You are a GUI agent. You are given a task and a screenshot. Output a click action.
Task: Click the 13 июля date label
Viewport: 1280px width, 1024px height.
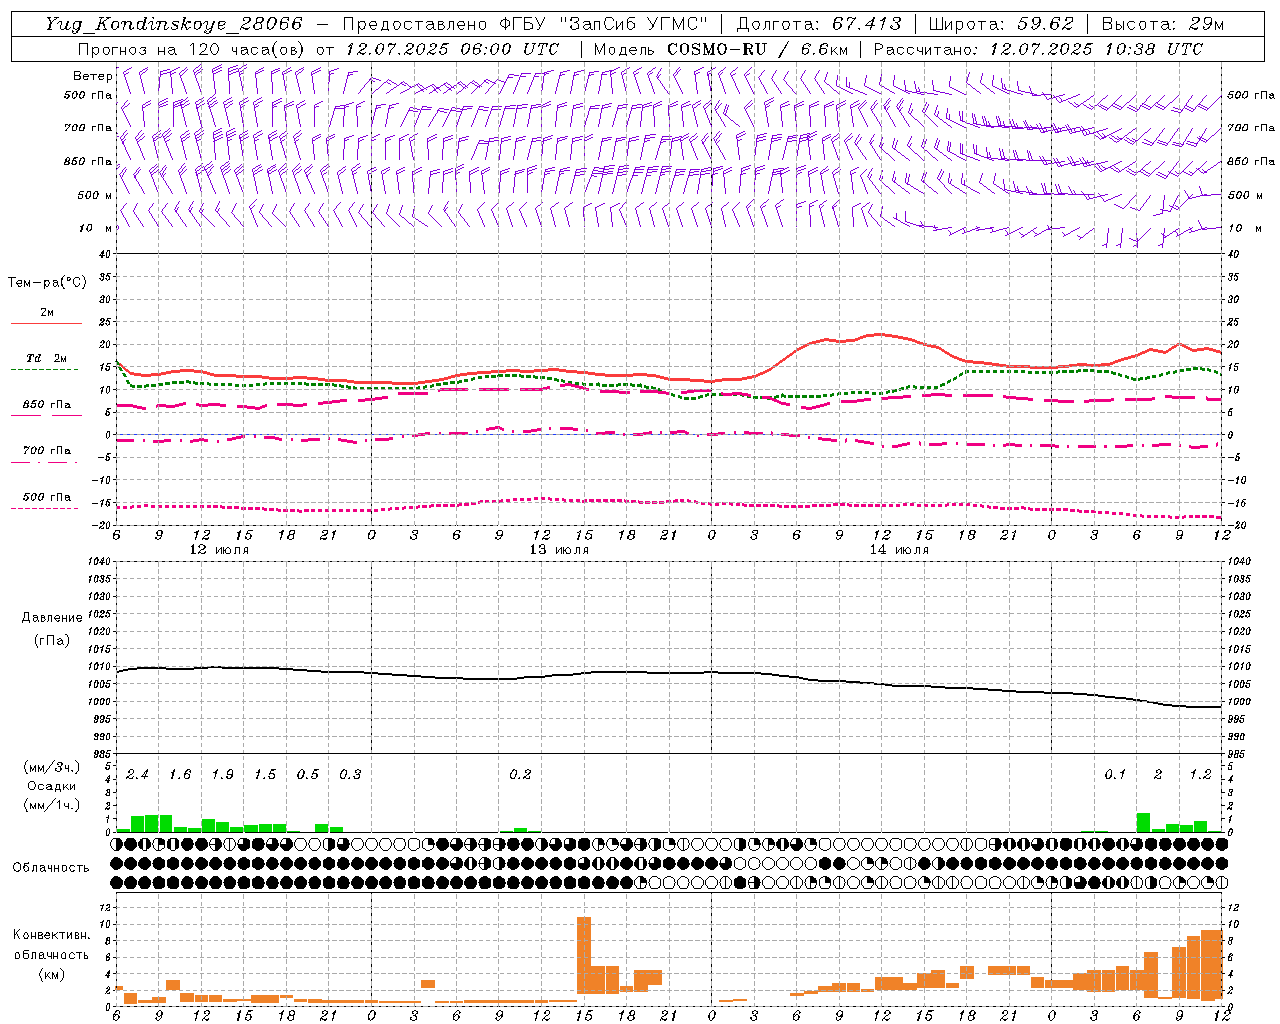click(559, 550)
